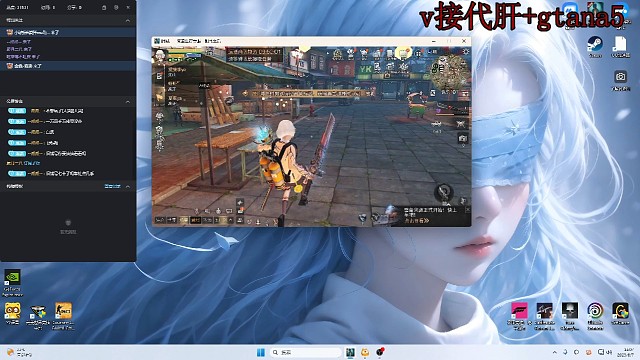The width and height of the screenshot is (640, 360).
Task: Click the first menu in game window title bar
Action: tap(189, 41)
